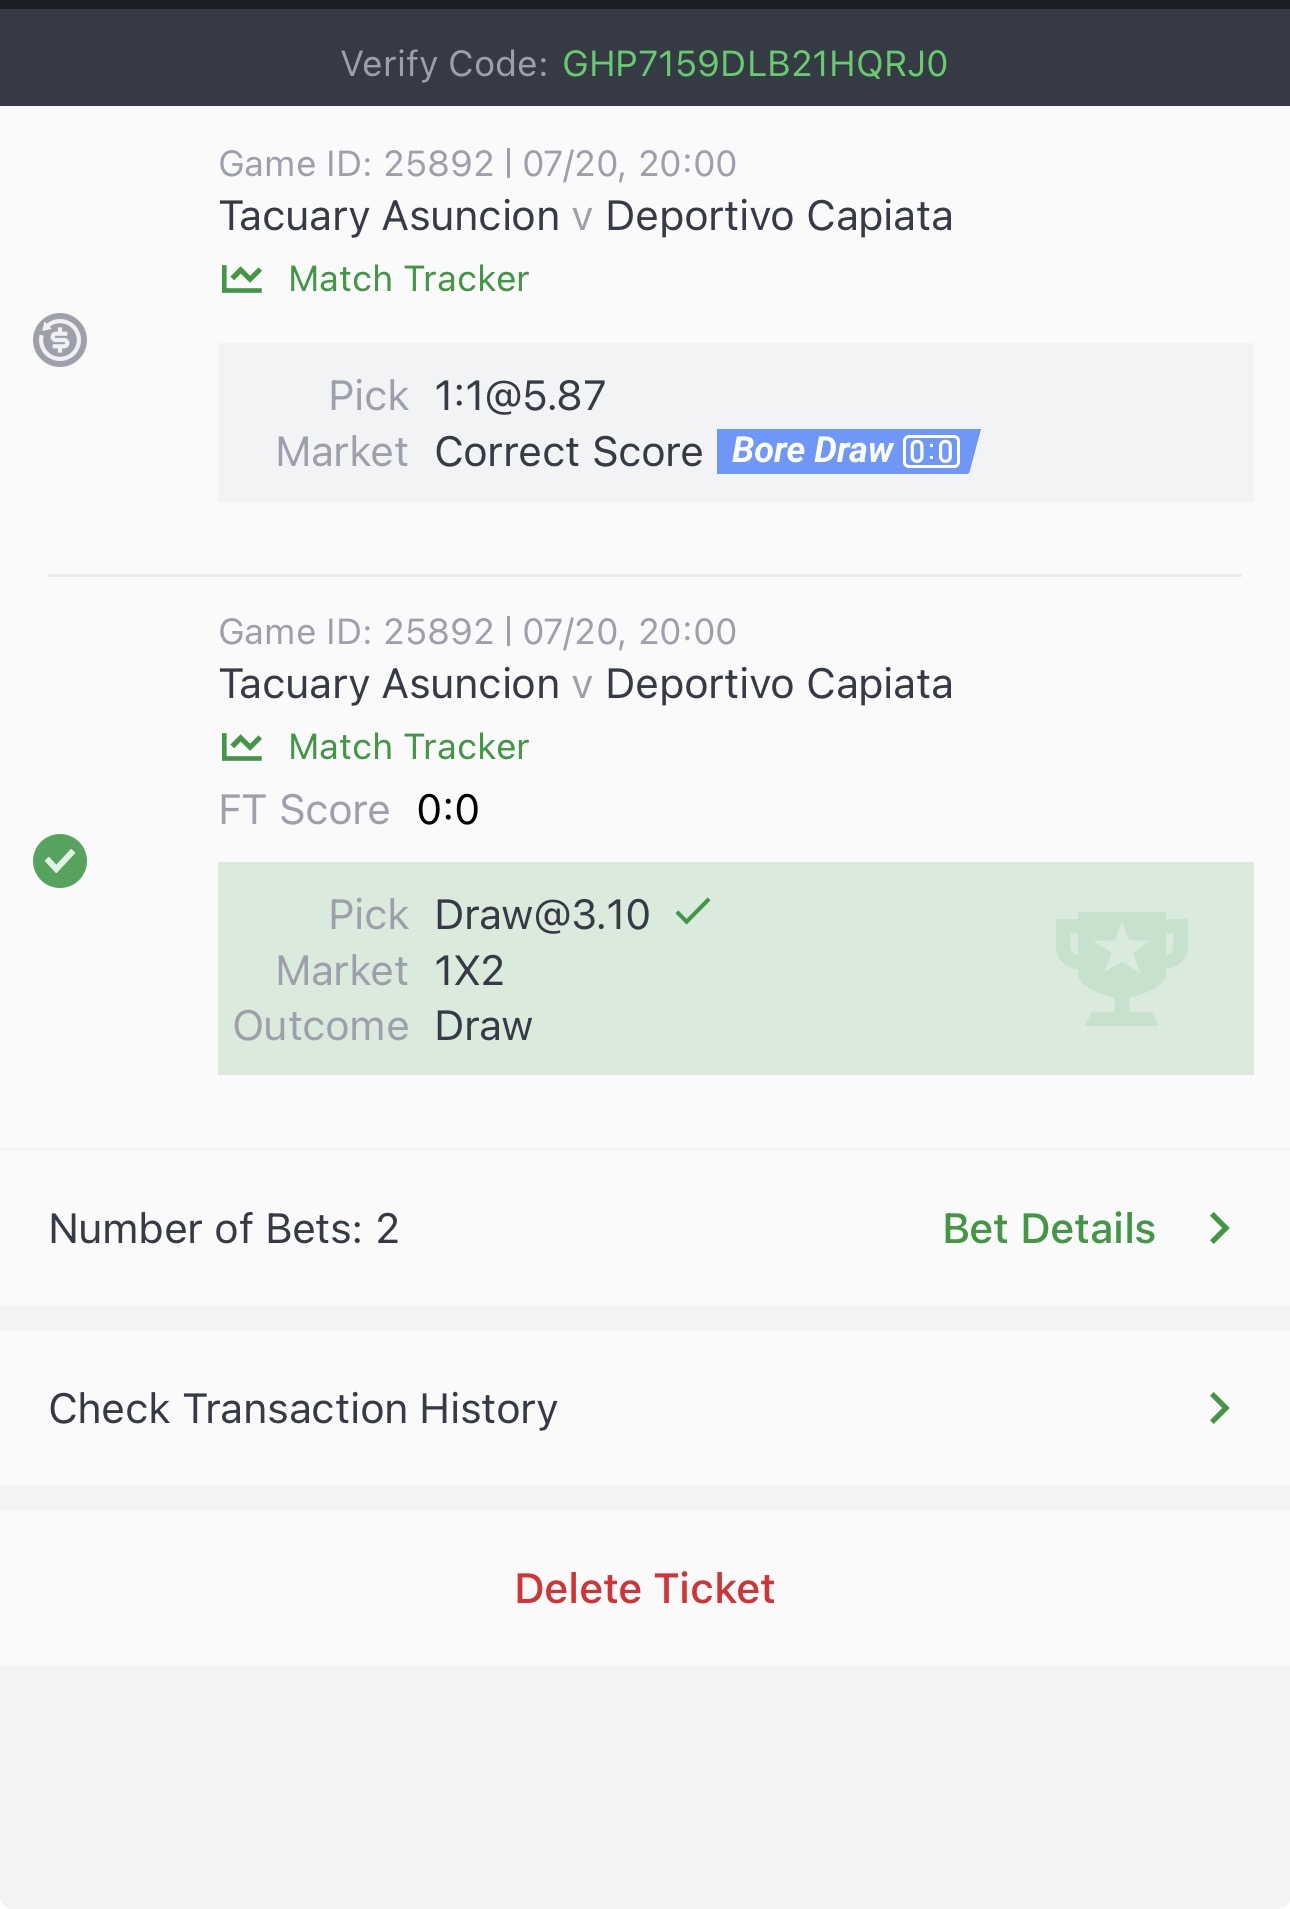Click the chart icon of first Match Tracker
This screenshot has height=1909, width=1290.
click(x=241, y=279)
